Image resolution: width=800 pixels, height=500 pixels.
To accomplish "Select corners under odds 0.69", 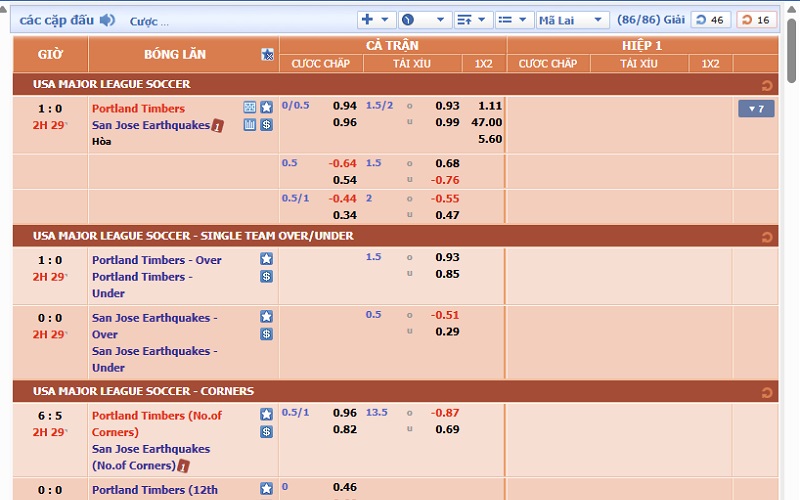I will [x=447, y=430].
